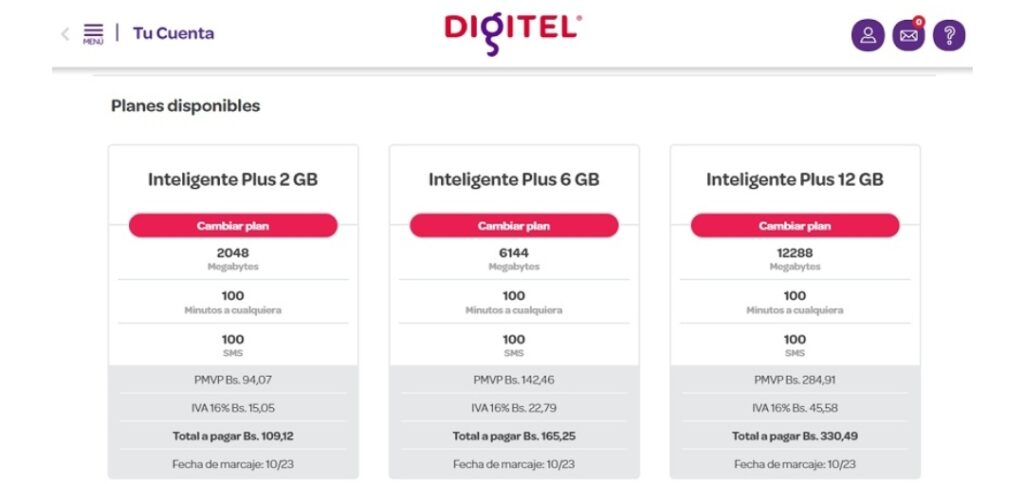Select the Inteligente Plus 12 GB title
Screen dimensions: 1024x484
[x=795, y=180]
